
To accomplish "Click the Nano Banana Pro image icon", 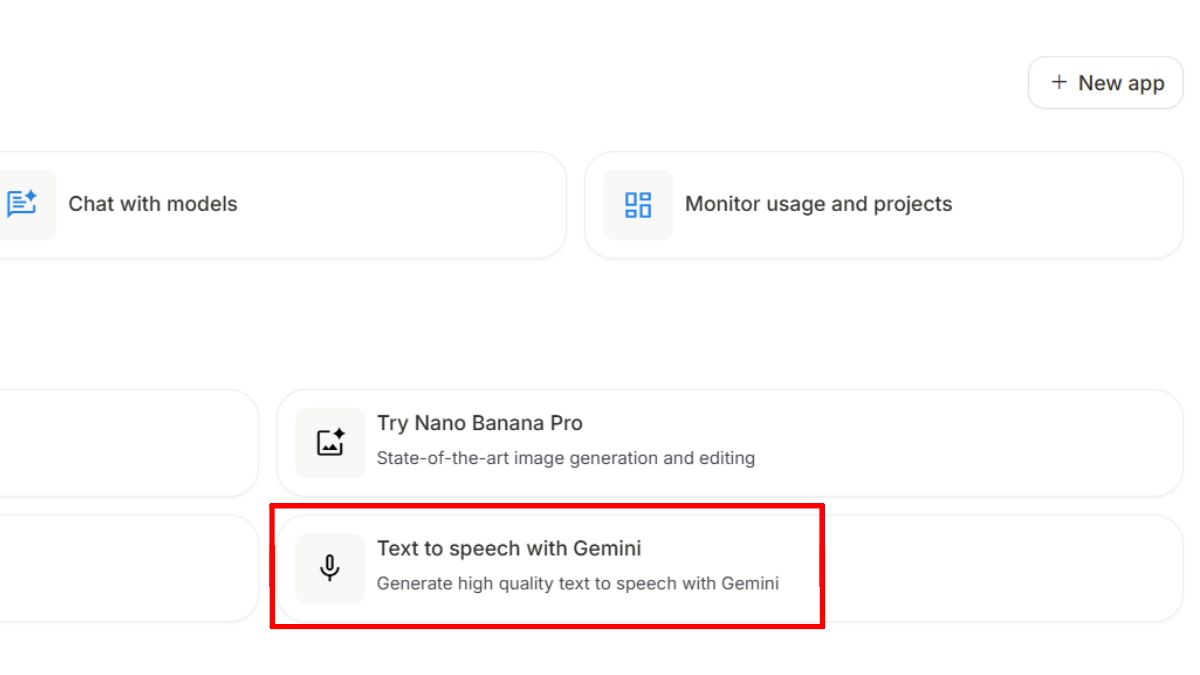I will click(x=330, y=442).
